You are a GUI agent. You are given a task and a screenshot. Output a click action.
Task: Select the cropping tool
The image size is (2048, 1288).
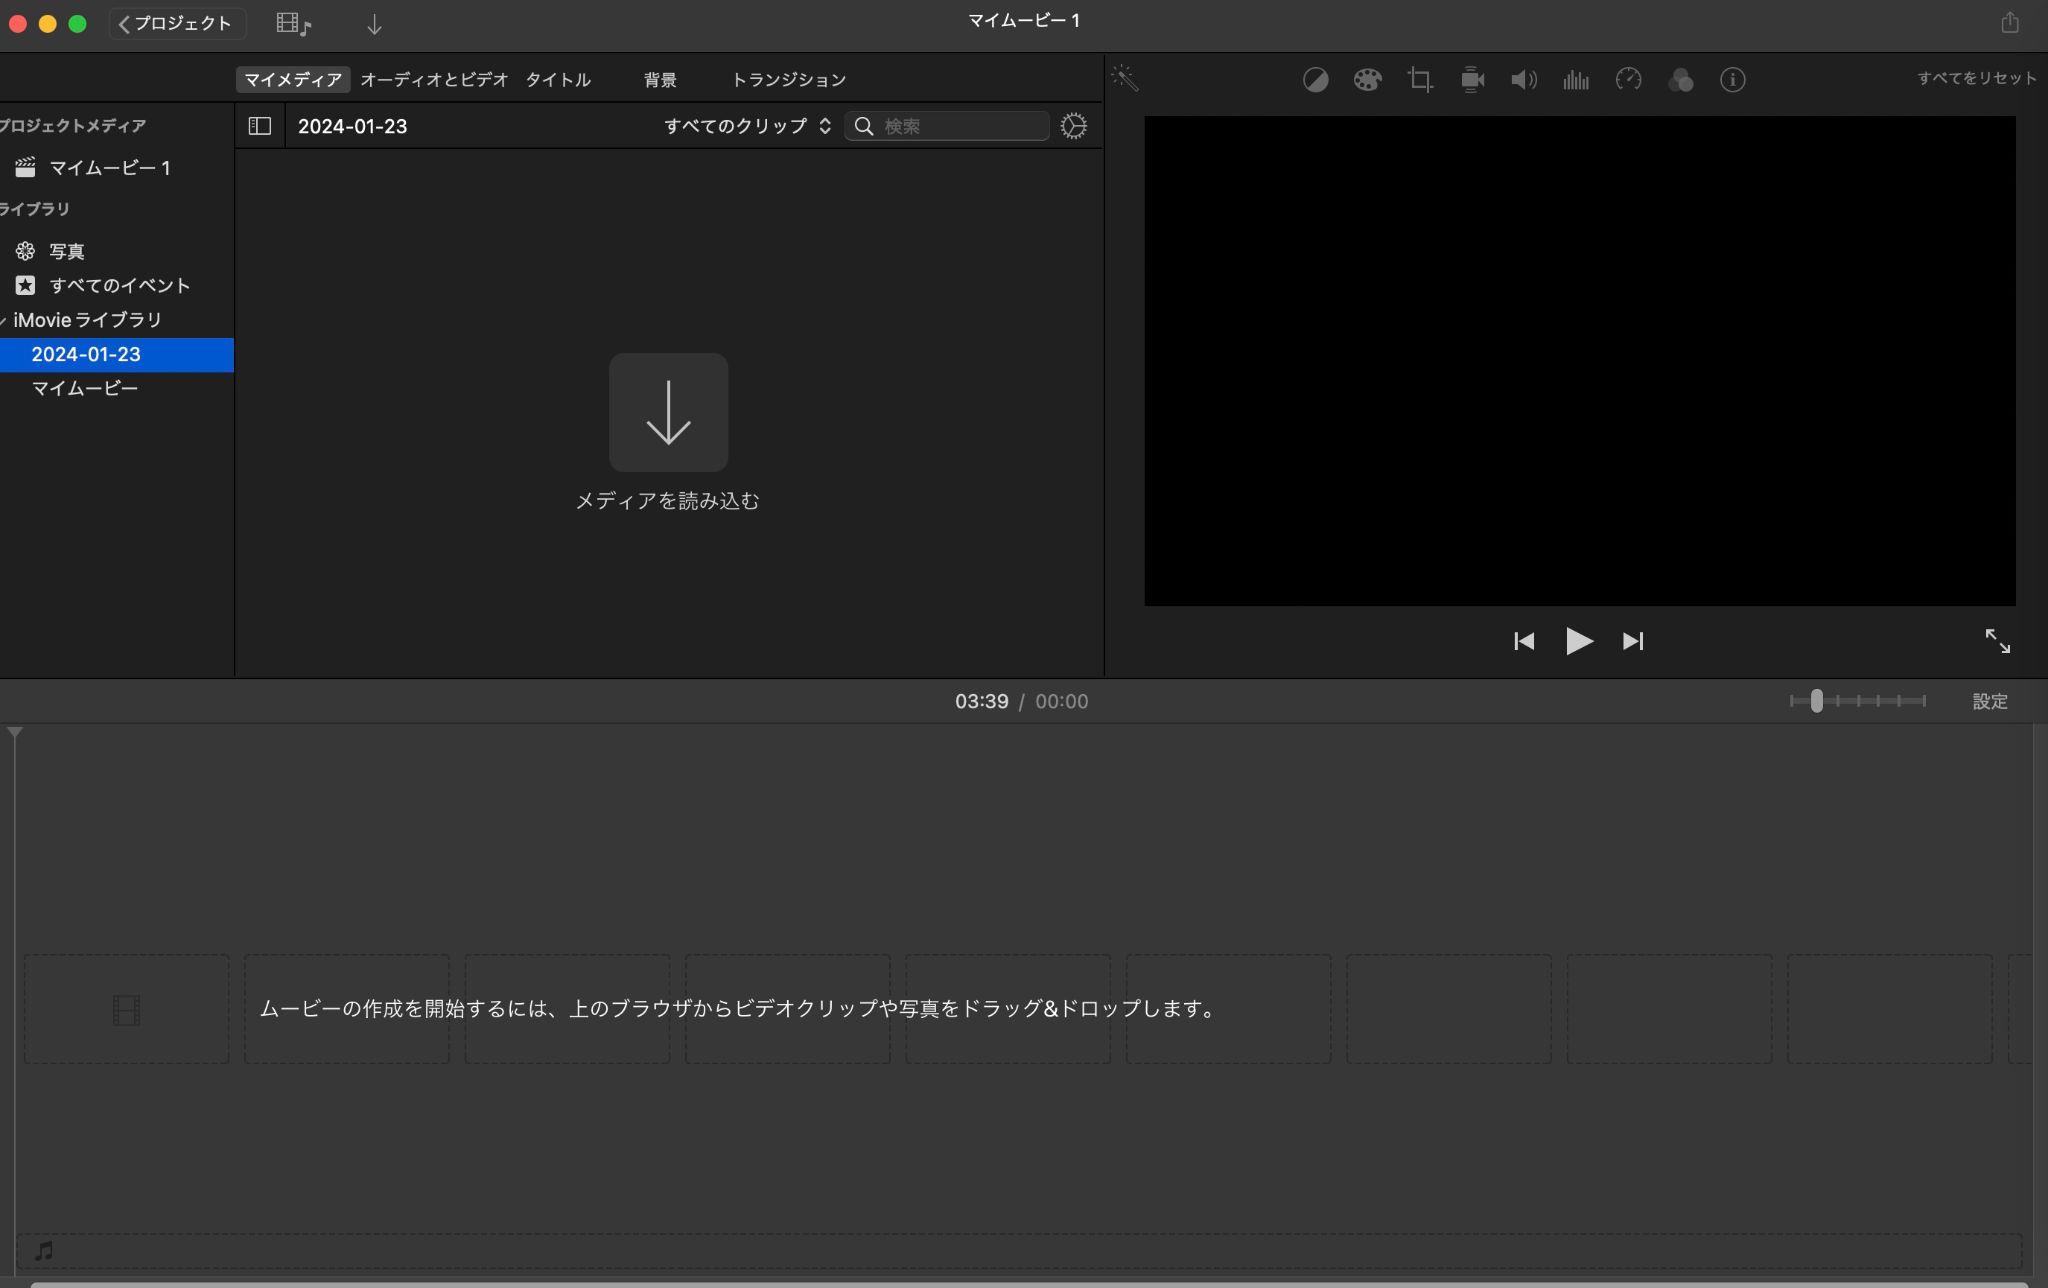[x=1420, y=80]
